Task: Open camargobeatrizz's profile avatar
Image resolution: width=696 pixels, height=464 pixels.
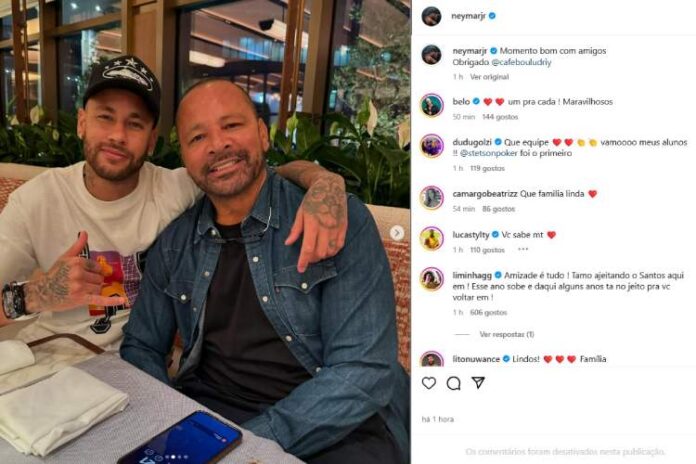Action: [x=432, y=198]
